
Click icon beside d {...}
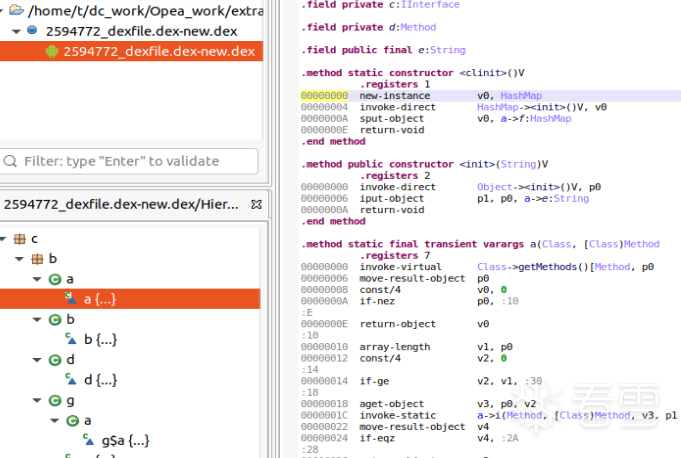pyautogui.click(x=71, y=379)
